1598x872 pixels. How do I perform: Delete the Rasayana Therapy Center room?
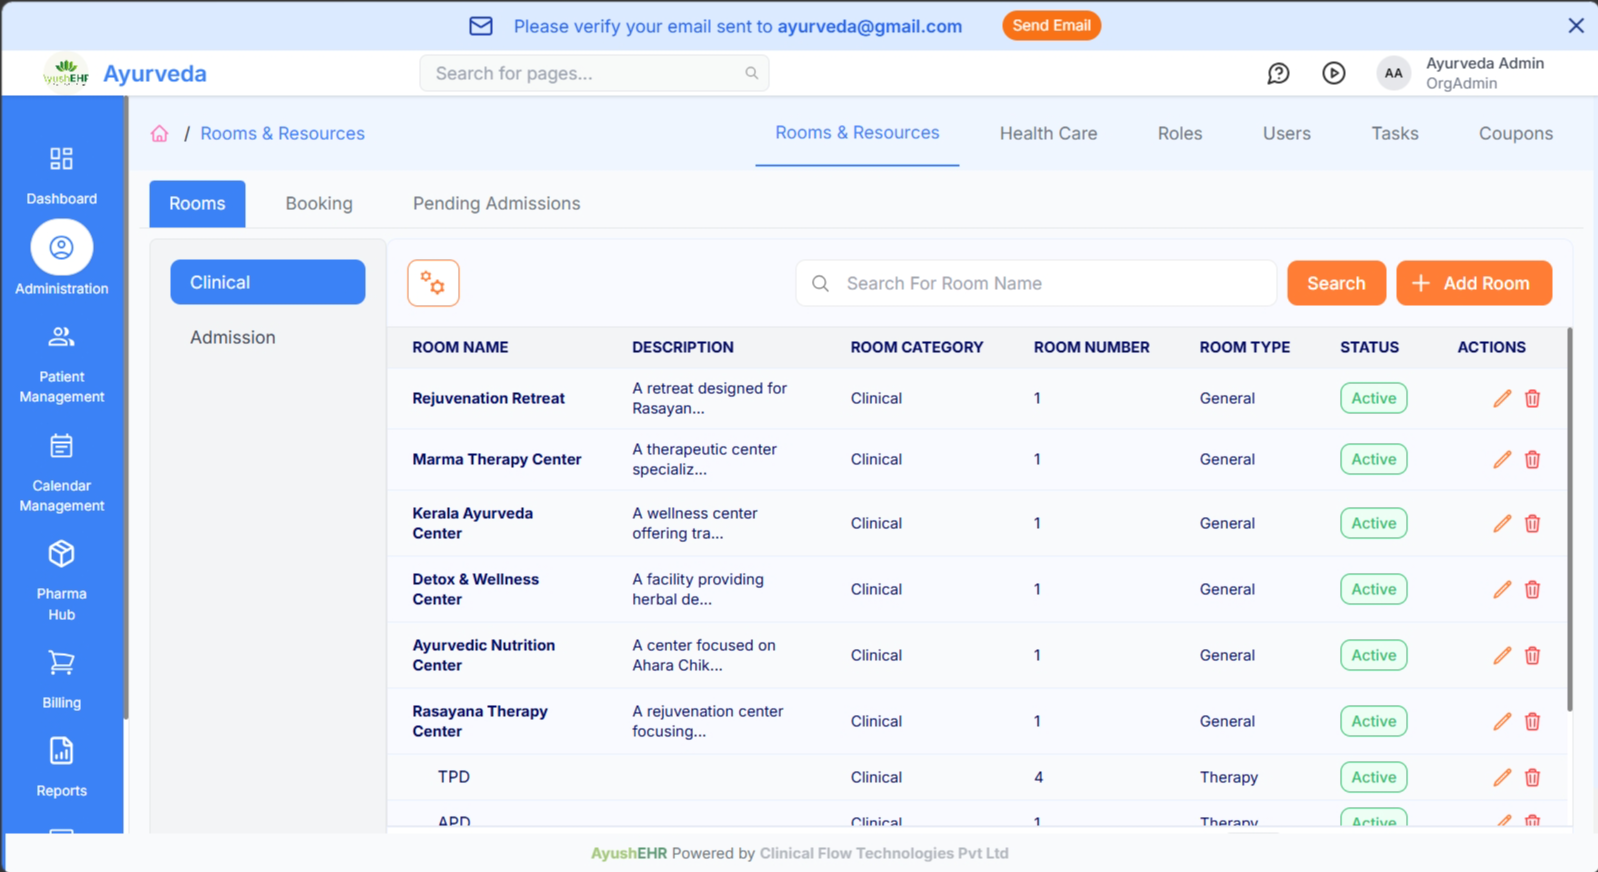point(1532,721)
